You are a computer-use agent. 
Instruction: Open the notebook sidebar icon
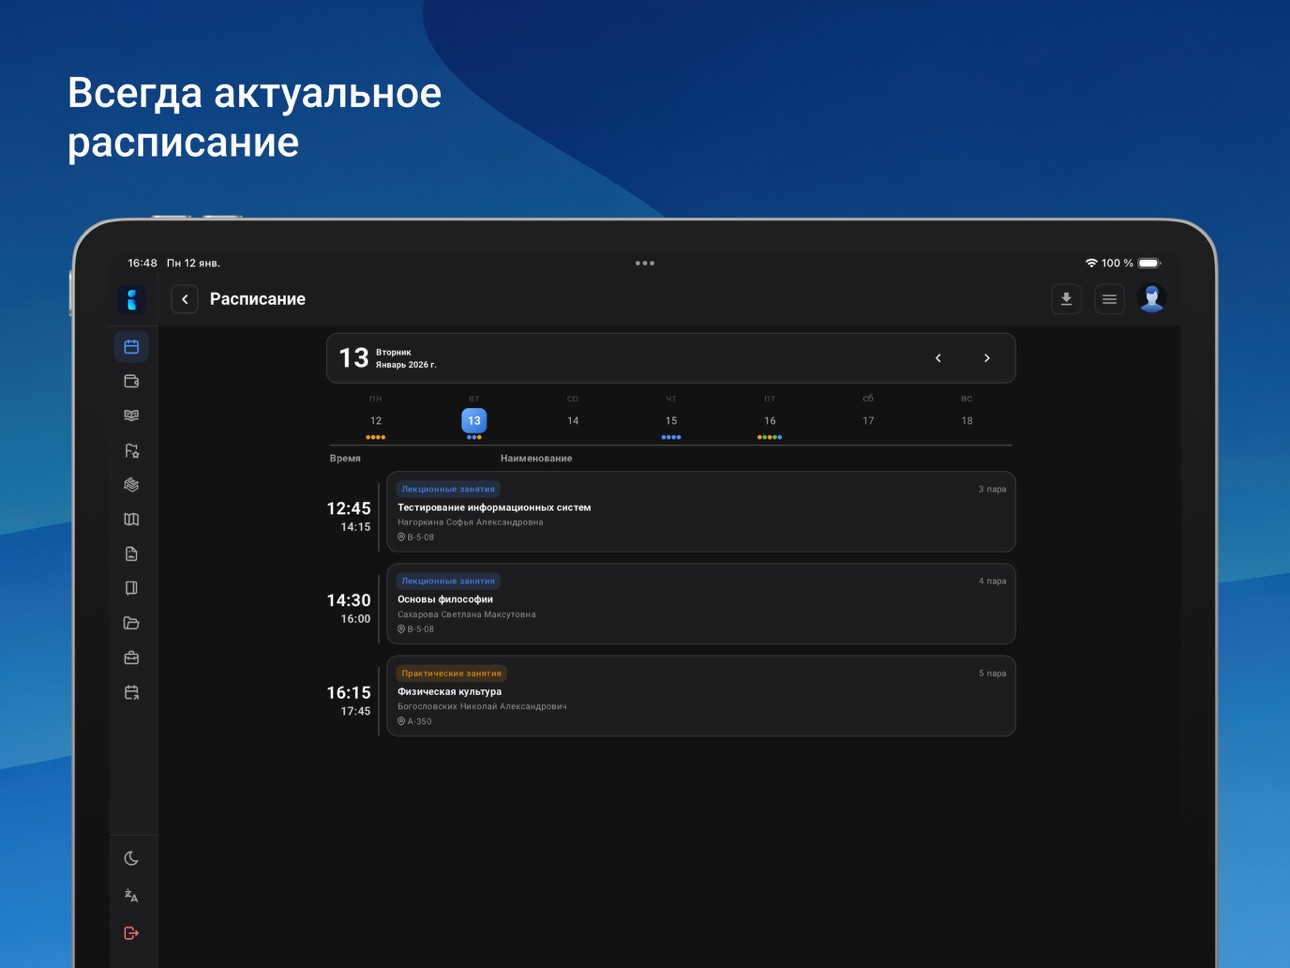coord(131,588)
